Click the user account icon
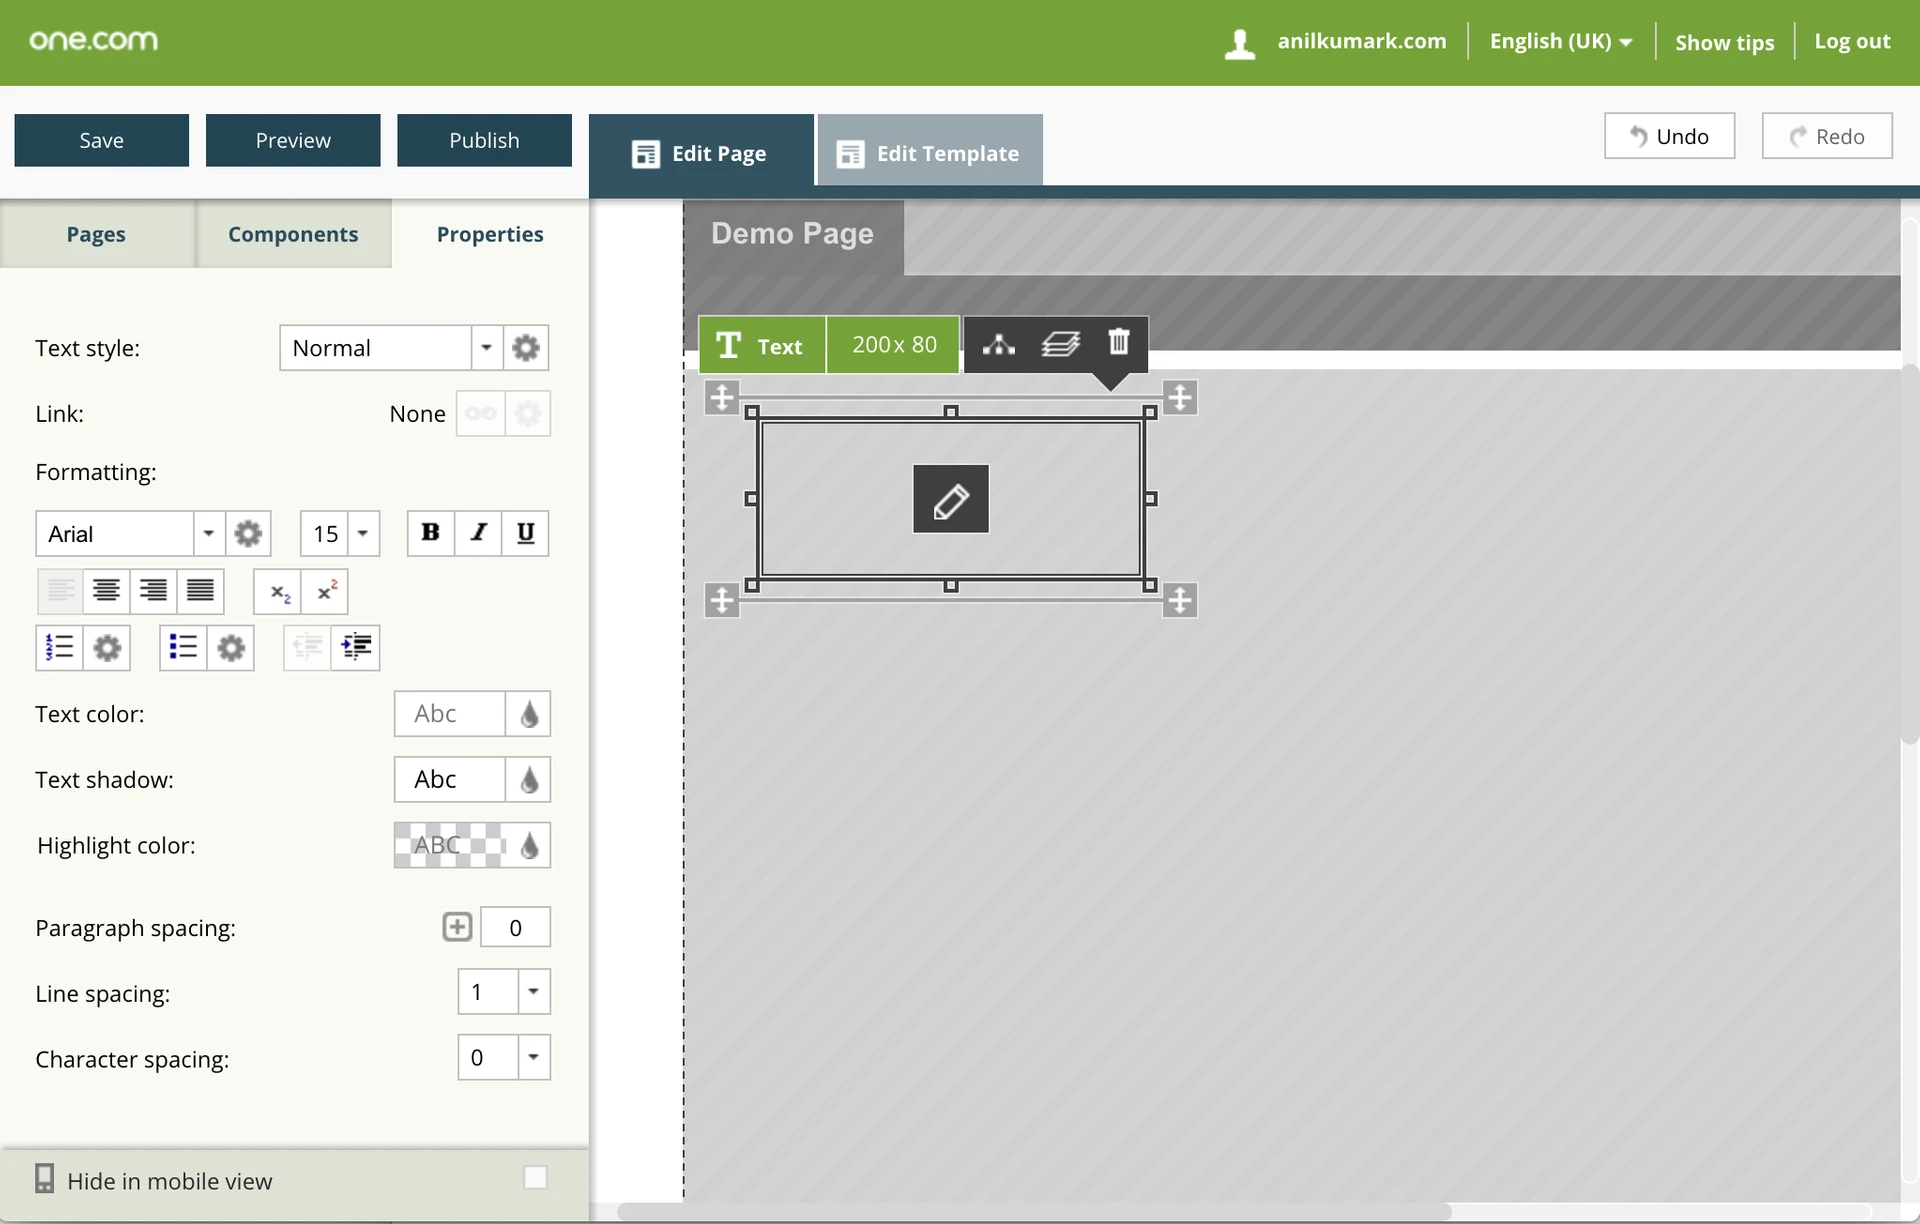The height and width of the screenshot is (1224, 1920). click(1240, 43)
